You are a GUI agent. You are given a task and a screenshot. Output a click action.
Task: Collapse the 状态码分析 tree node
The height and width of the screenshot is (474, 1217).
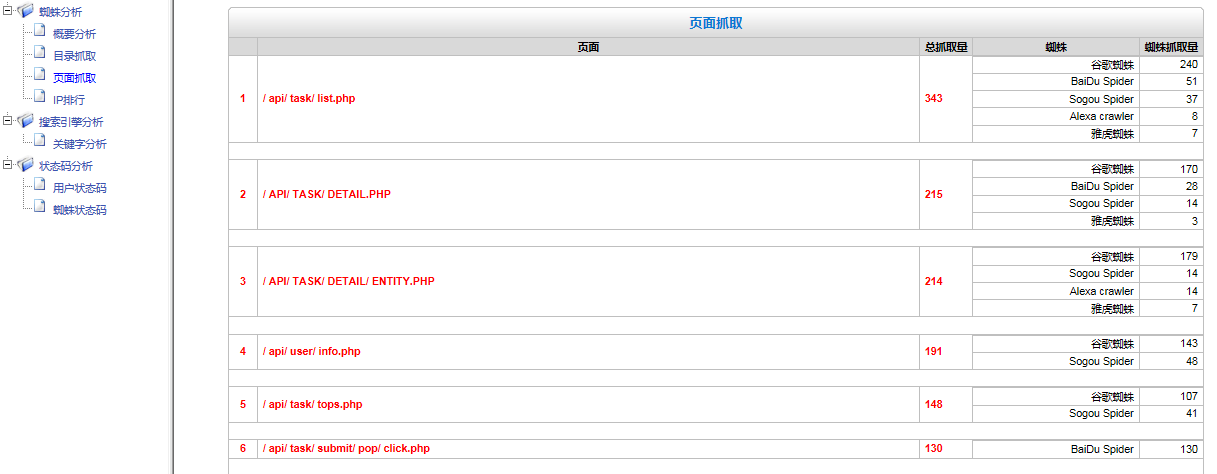(x=8, y=165)
